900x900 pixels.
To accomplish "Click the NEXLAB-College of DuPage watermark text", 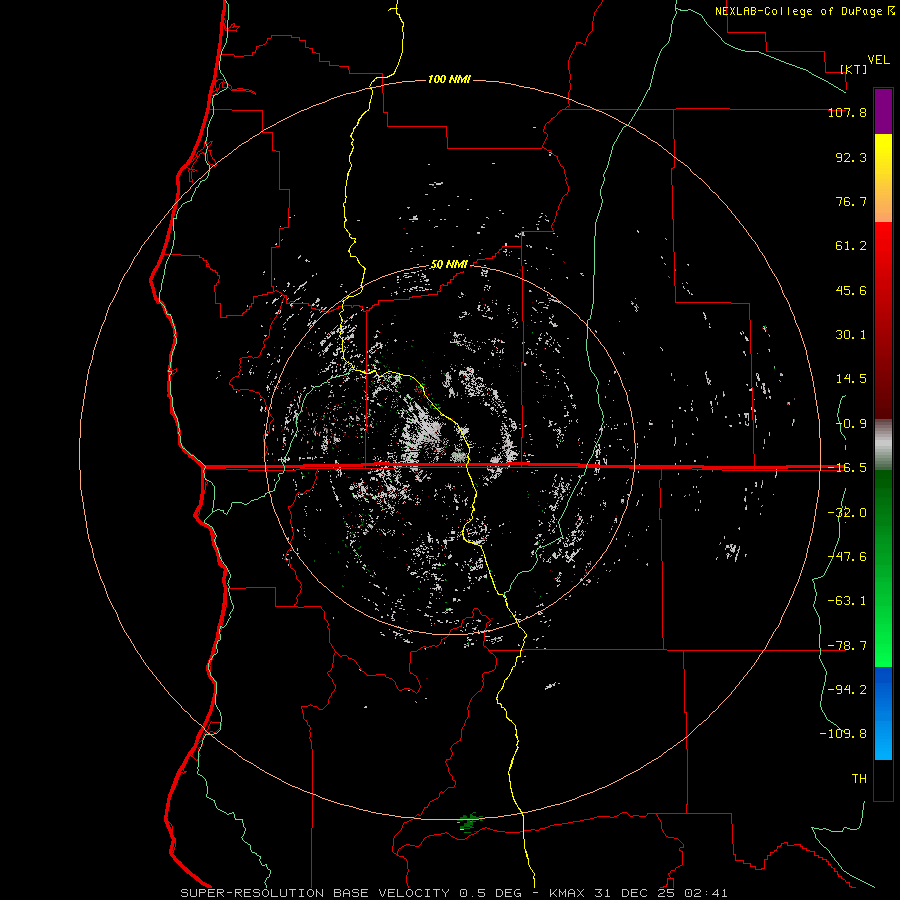I will (x=804, y=11).
